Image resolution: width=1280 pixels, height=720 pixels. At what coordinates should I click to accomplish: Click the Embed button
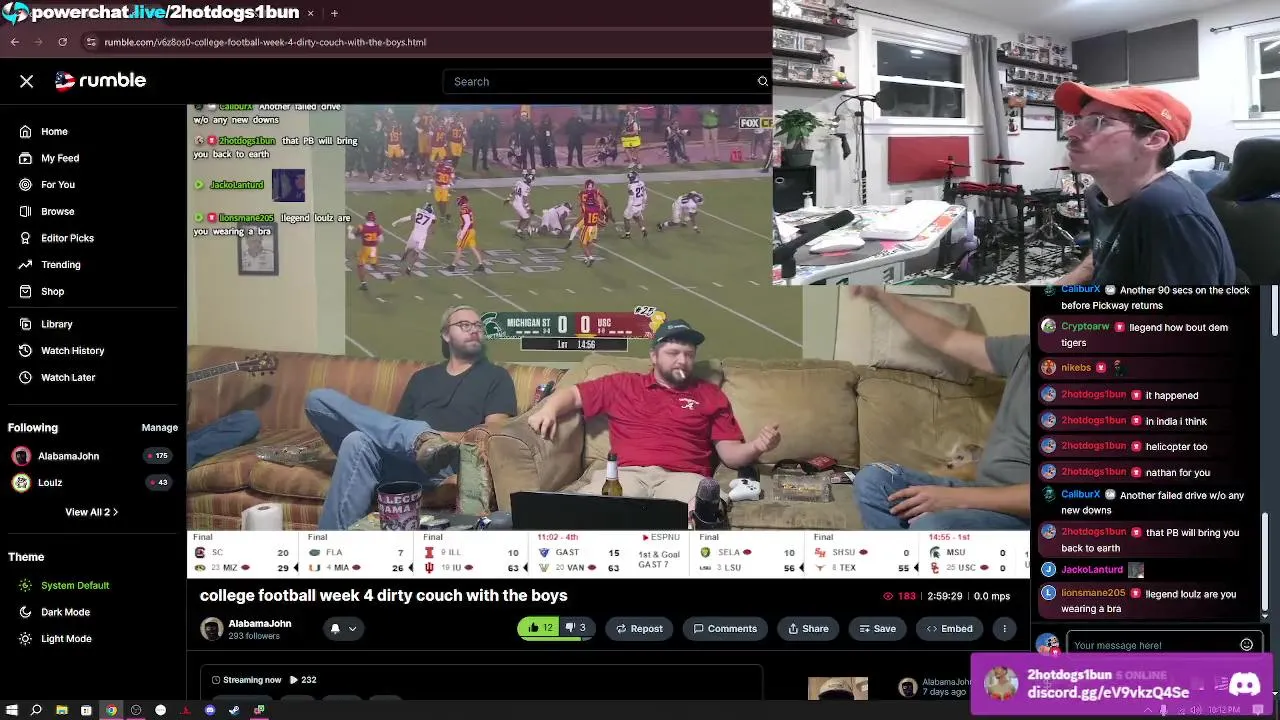949,628
